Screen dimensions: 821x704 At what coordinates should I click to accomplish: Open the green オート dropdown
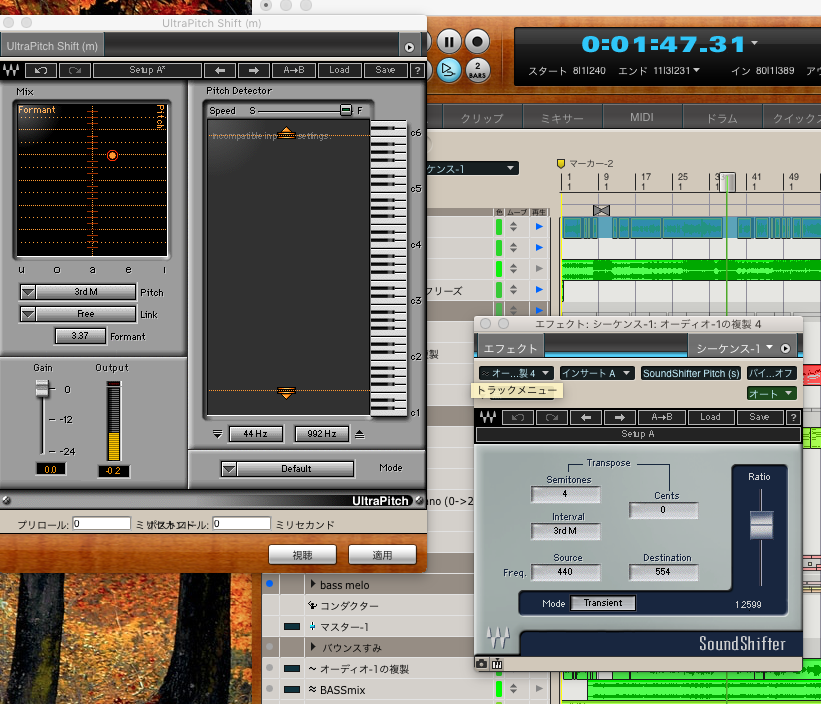(x=772, y=394)
